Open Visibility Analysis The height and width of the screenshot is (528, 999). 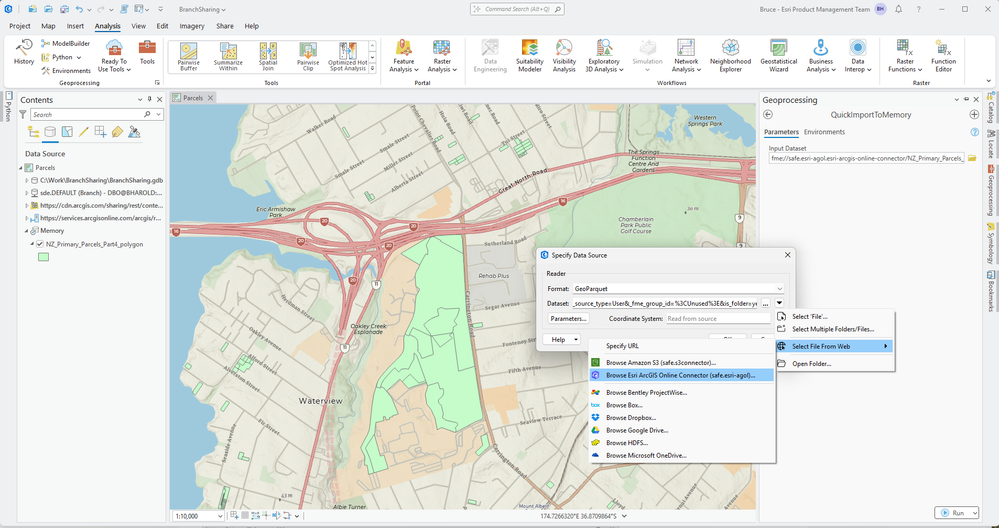click(564, 56)
